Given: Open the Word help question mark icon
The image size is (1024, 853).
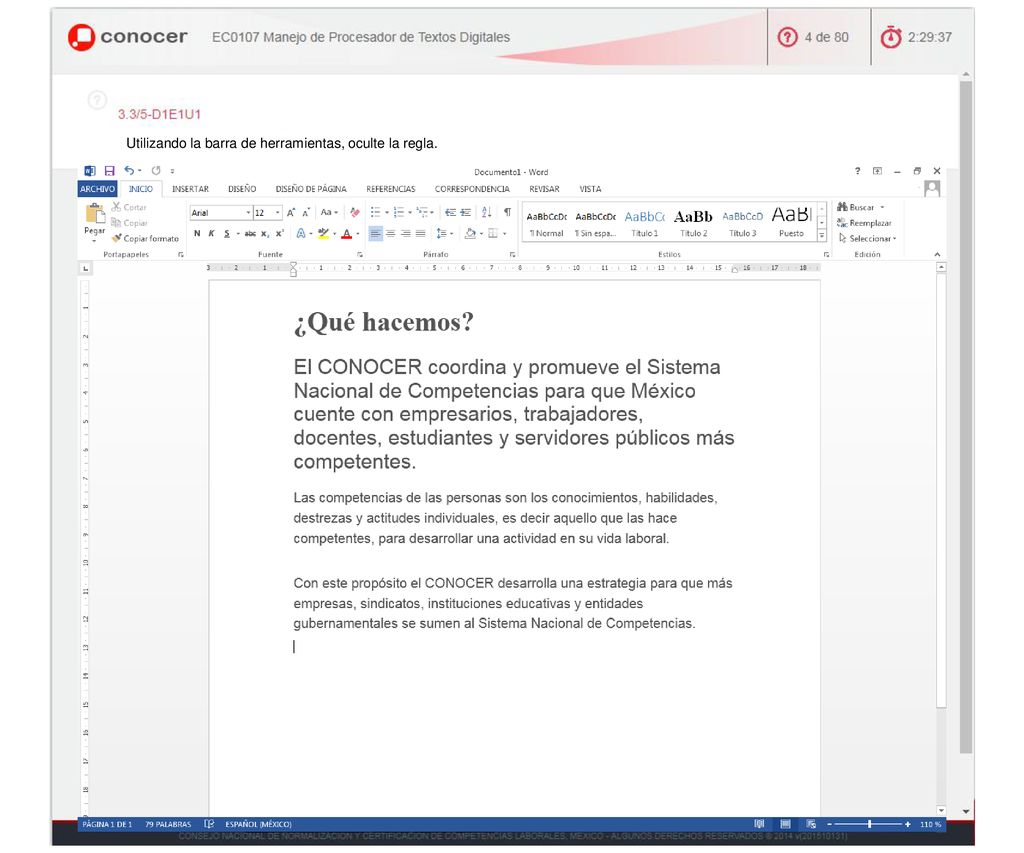Looking at the screenshot, I should [x=857, y=171].
